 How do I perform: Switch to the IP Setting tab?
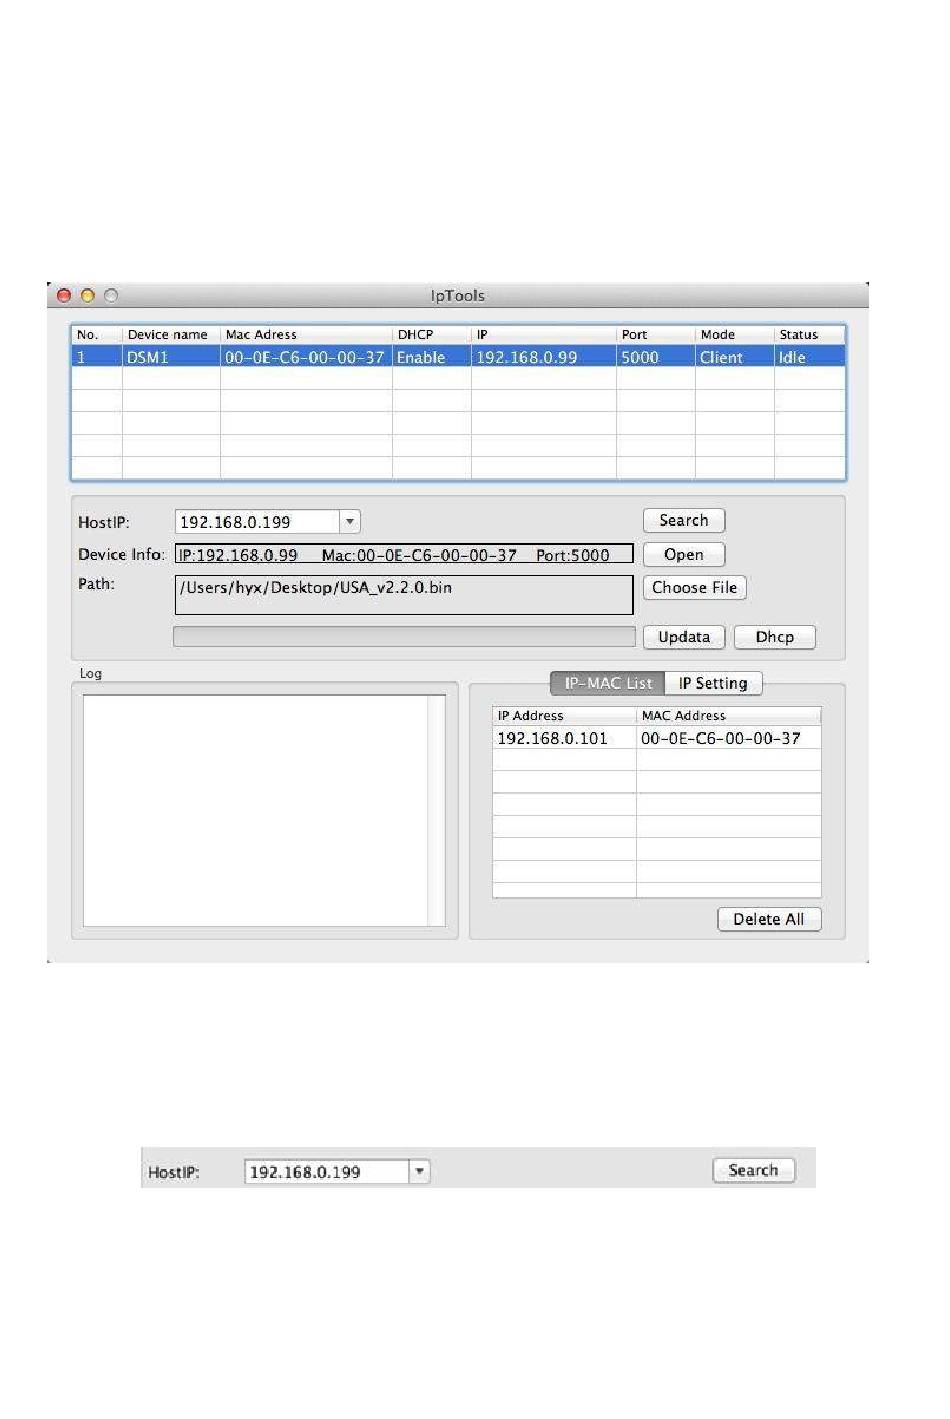[x=712, y=683]
